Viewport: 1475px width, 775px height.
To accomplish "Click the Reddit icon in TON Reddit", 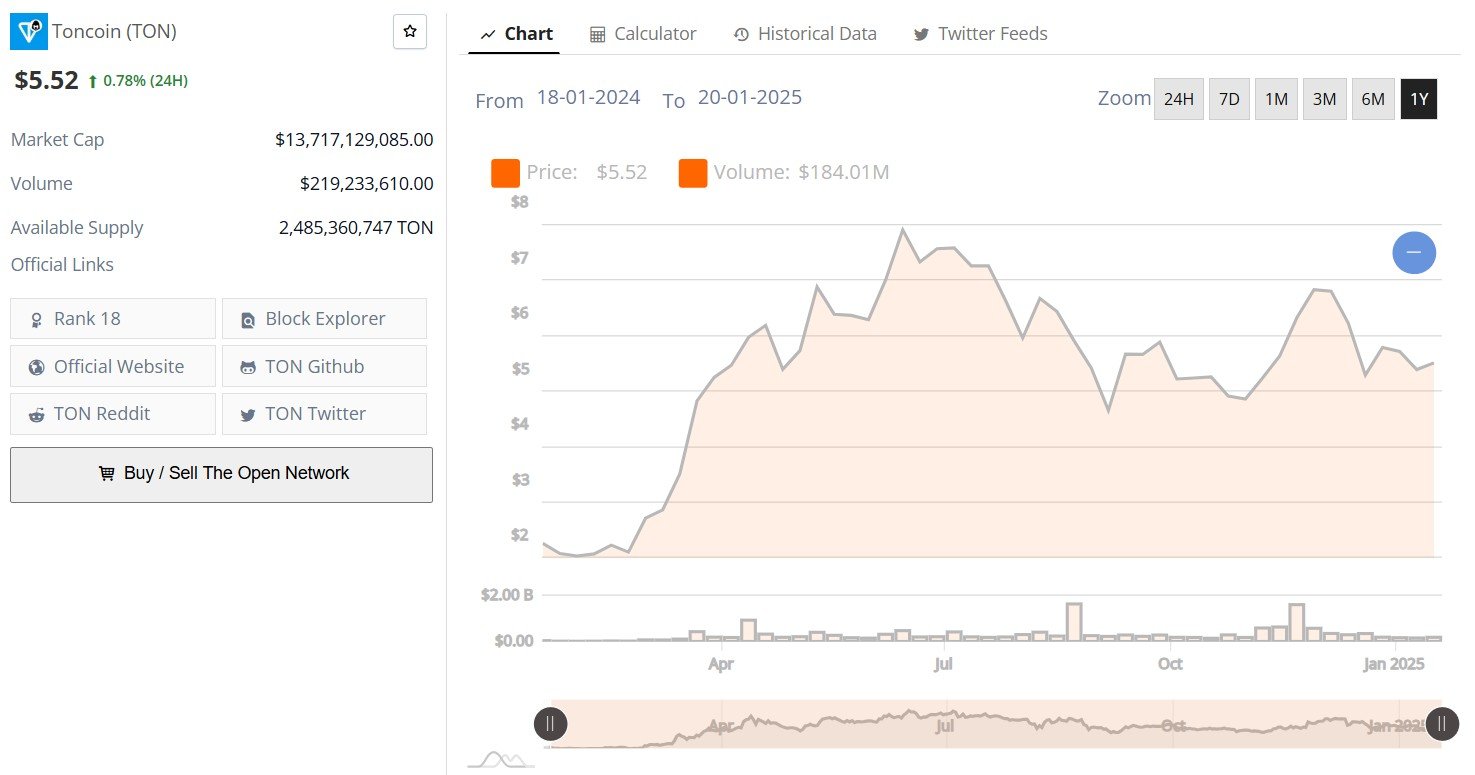I will (x=37, y=415).
